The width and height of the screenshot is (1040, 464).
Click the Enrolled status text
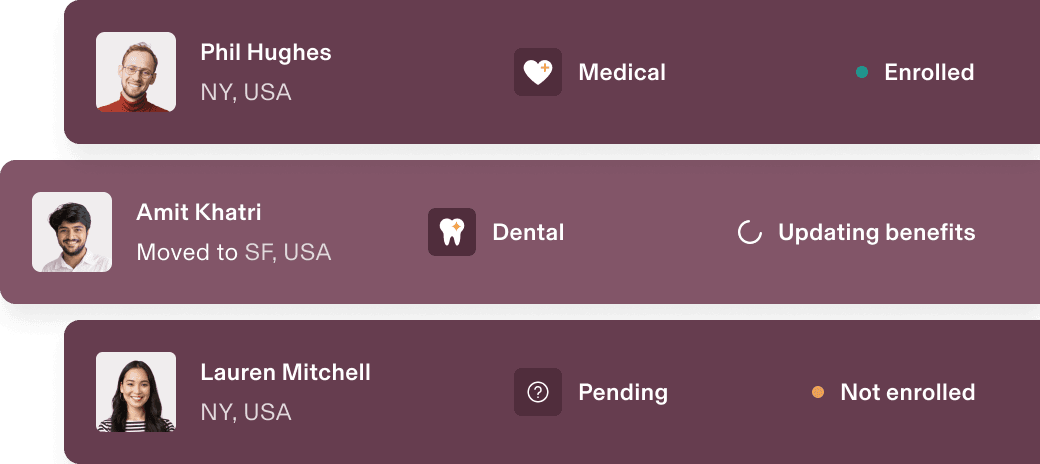click(x=929, y=72)
